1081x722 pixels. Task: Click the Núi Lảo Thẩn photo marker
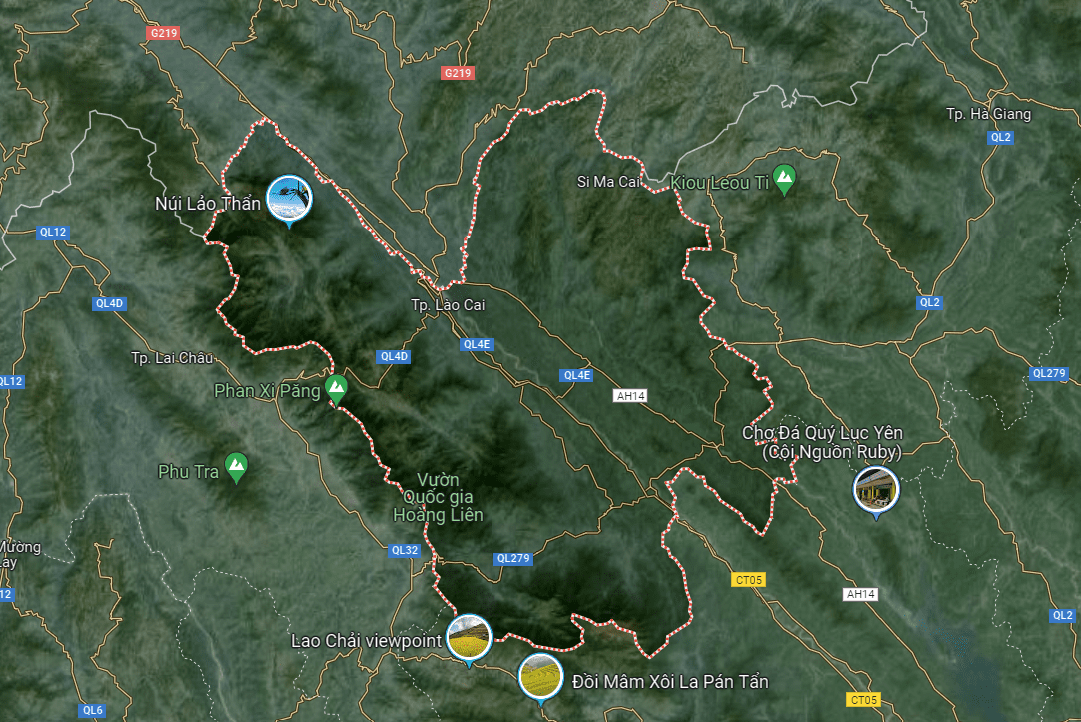(x=290, y=200)
